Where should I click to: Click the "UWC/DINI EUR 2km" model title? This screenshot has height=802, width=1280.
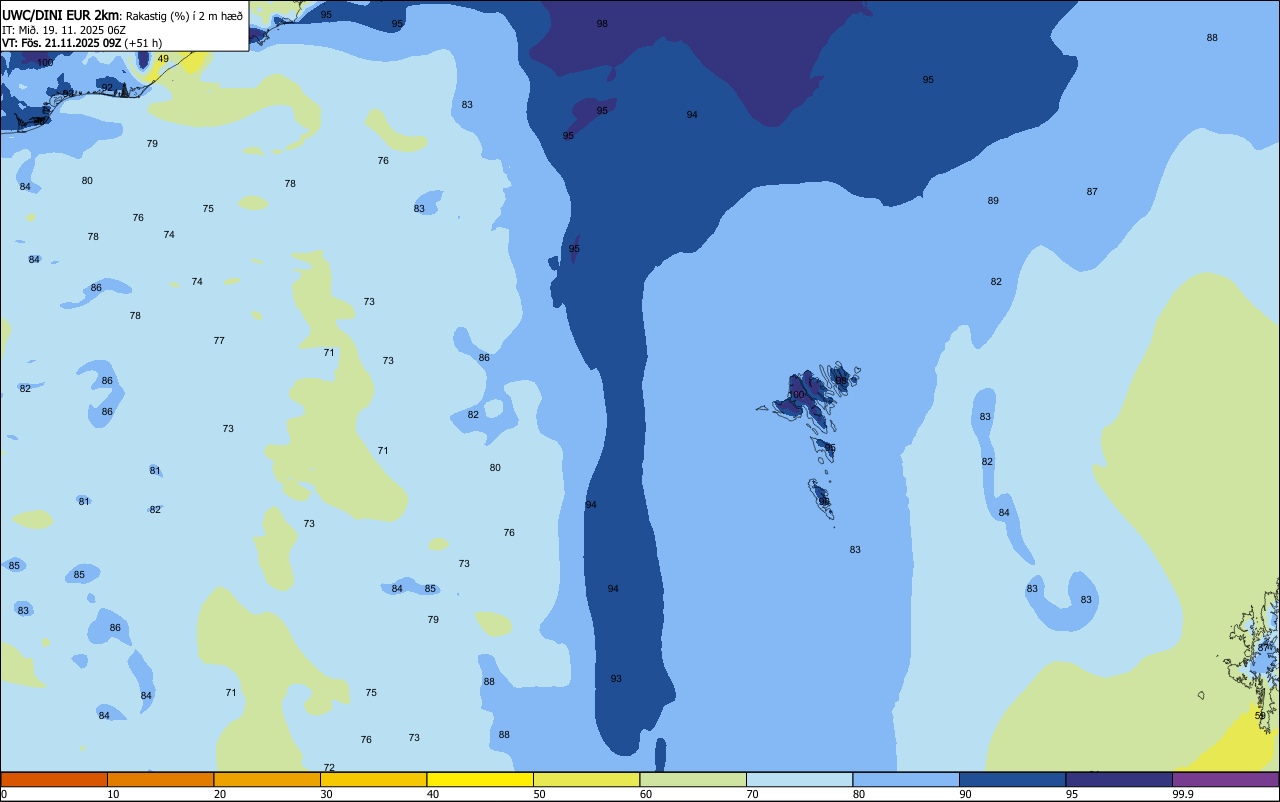[x=61, y=15]
